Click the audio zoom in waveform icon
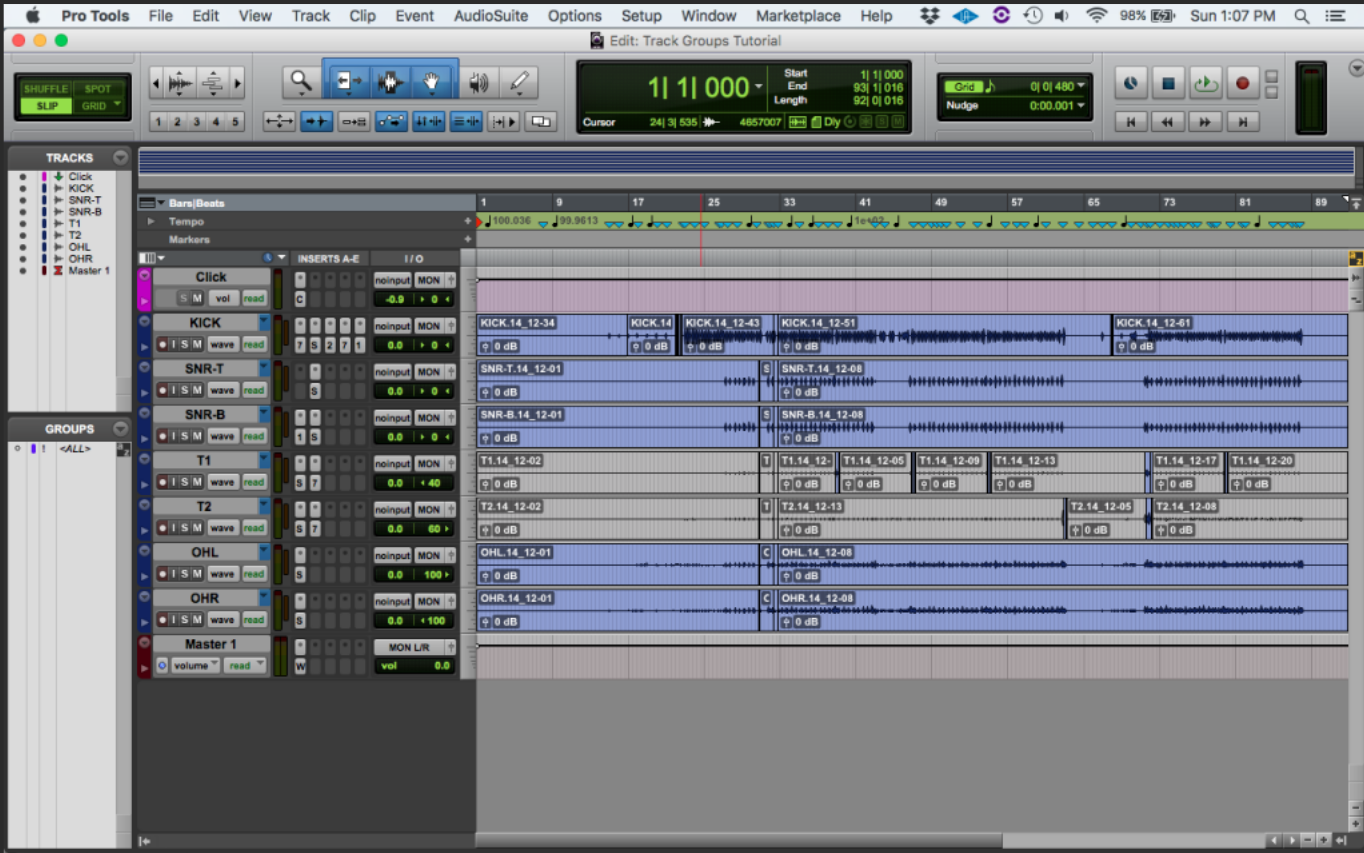The height and width of the screenshot is (853, 1364). (180, 83)
